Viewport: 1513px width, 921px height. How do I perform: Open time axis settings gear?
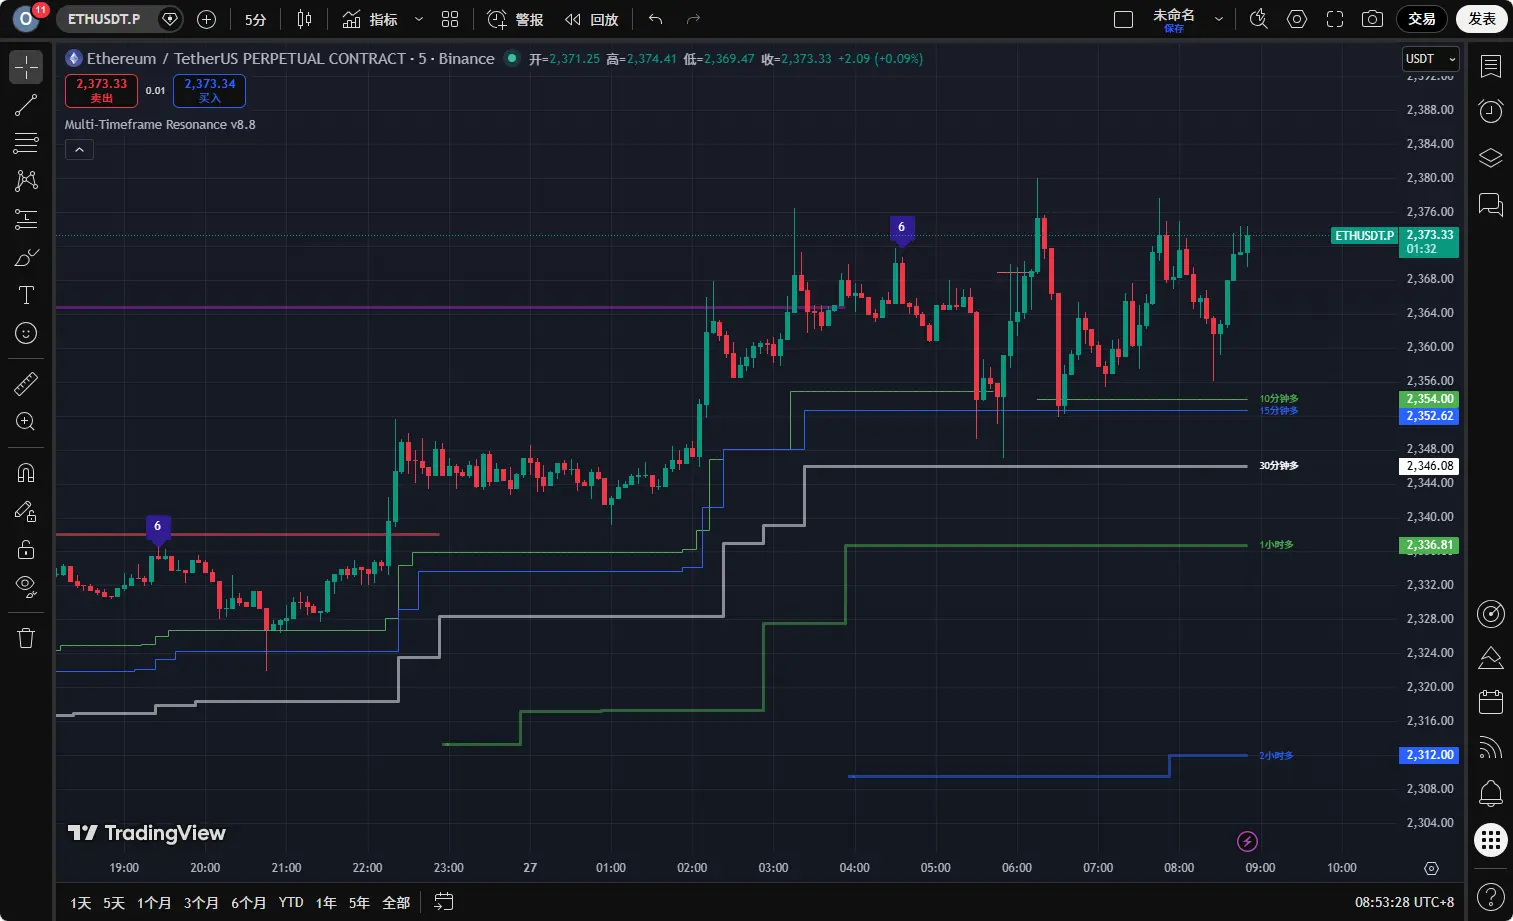tap(1431, 868)
